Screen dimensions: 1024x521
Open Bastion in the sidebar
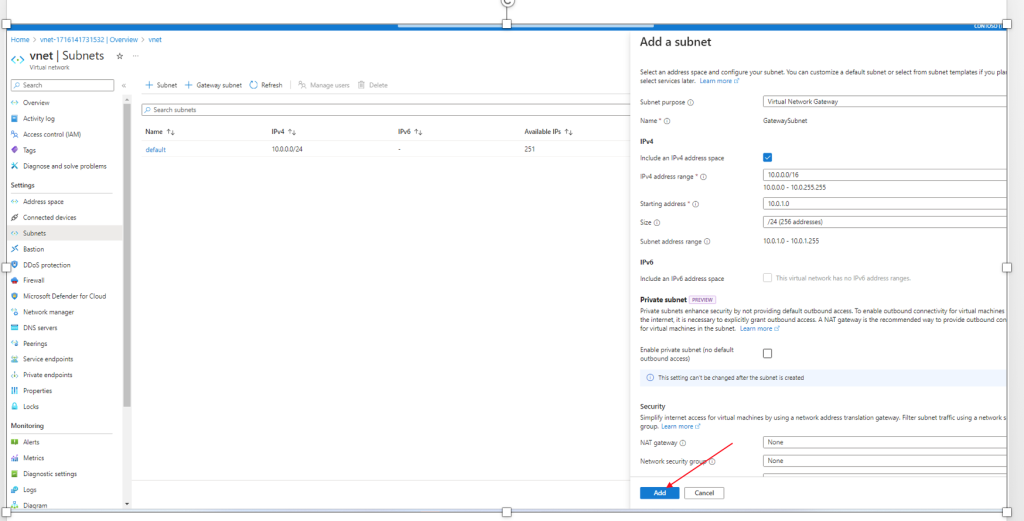(x=33, y=249)
